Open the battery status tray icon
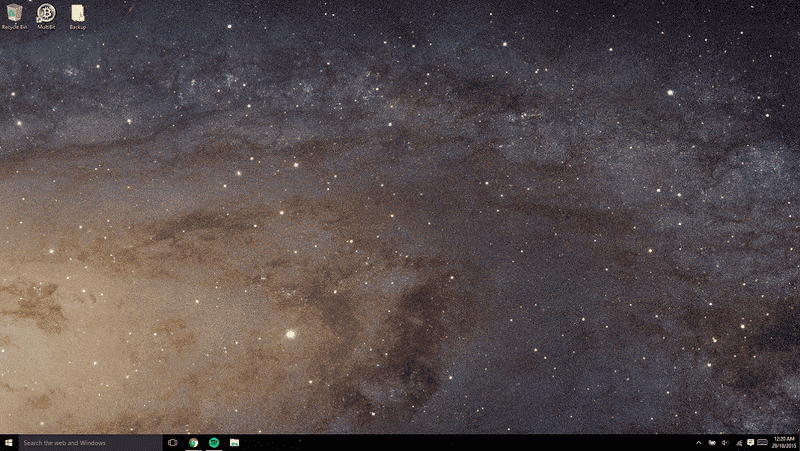 (712, 443)
